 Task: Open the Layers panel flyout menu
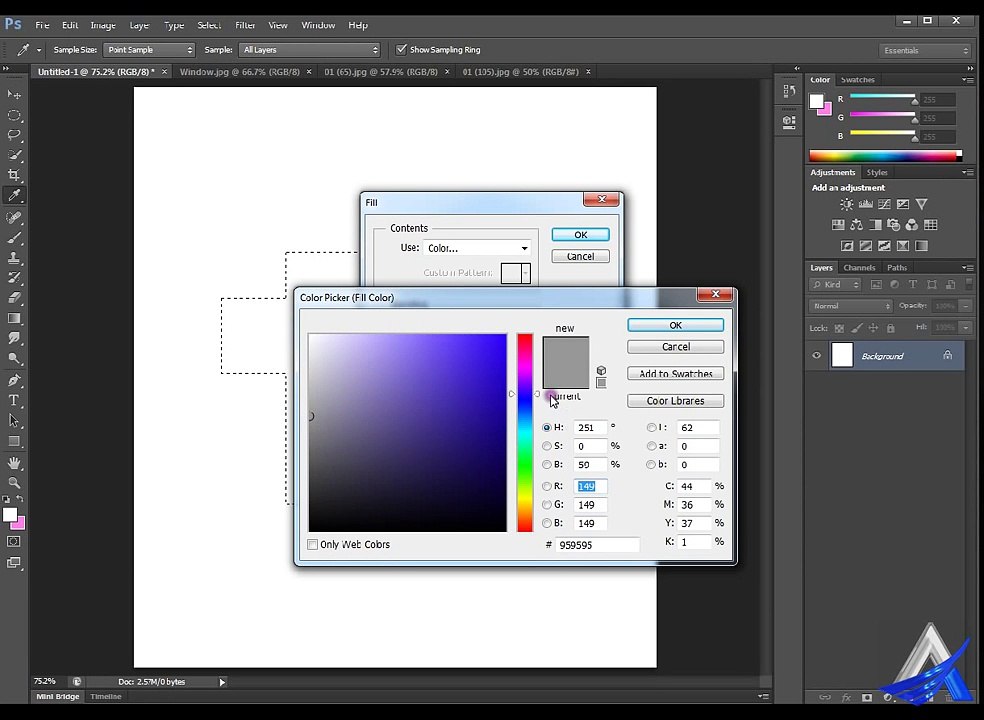967,267
